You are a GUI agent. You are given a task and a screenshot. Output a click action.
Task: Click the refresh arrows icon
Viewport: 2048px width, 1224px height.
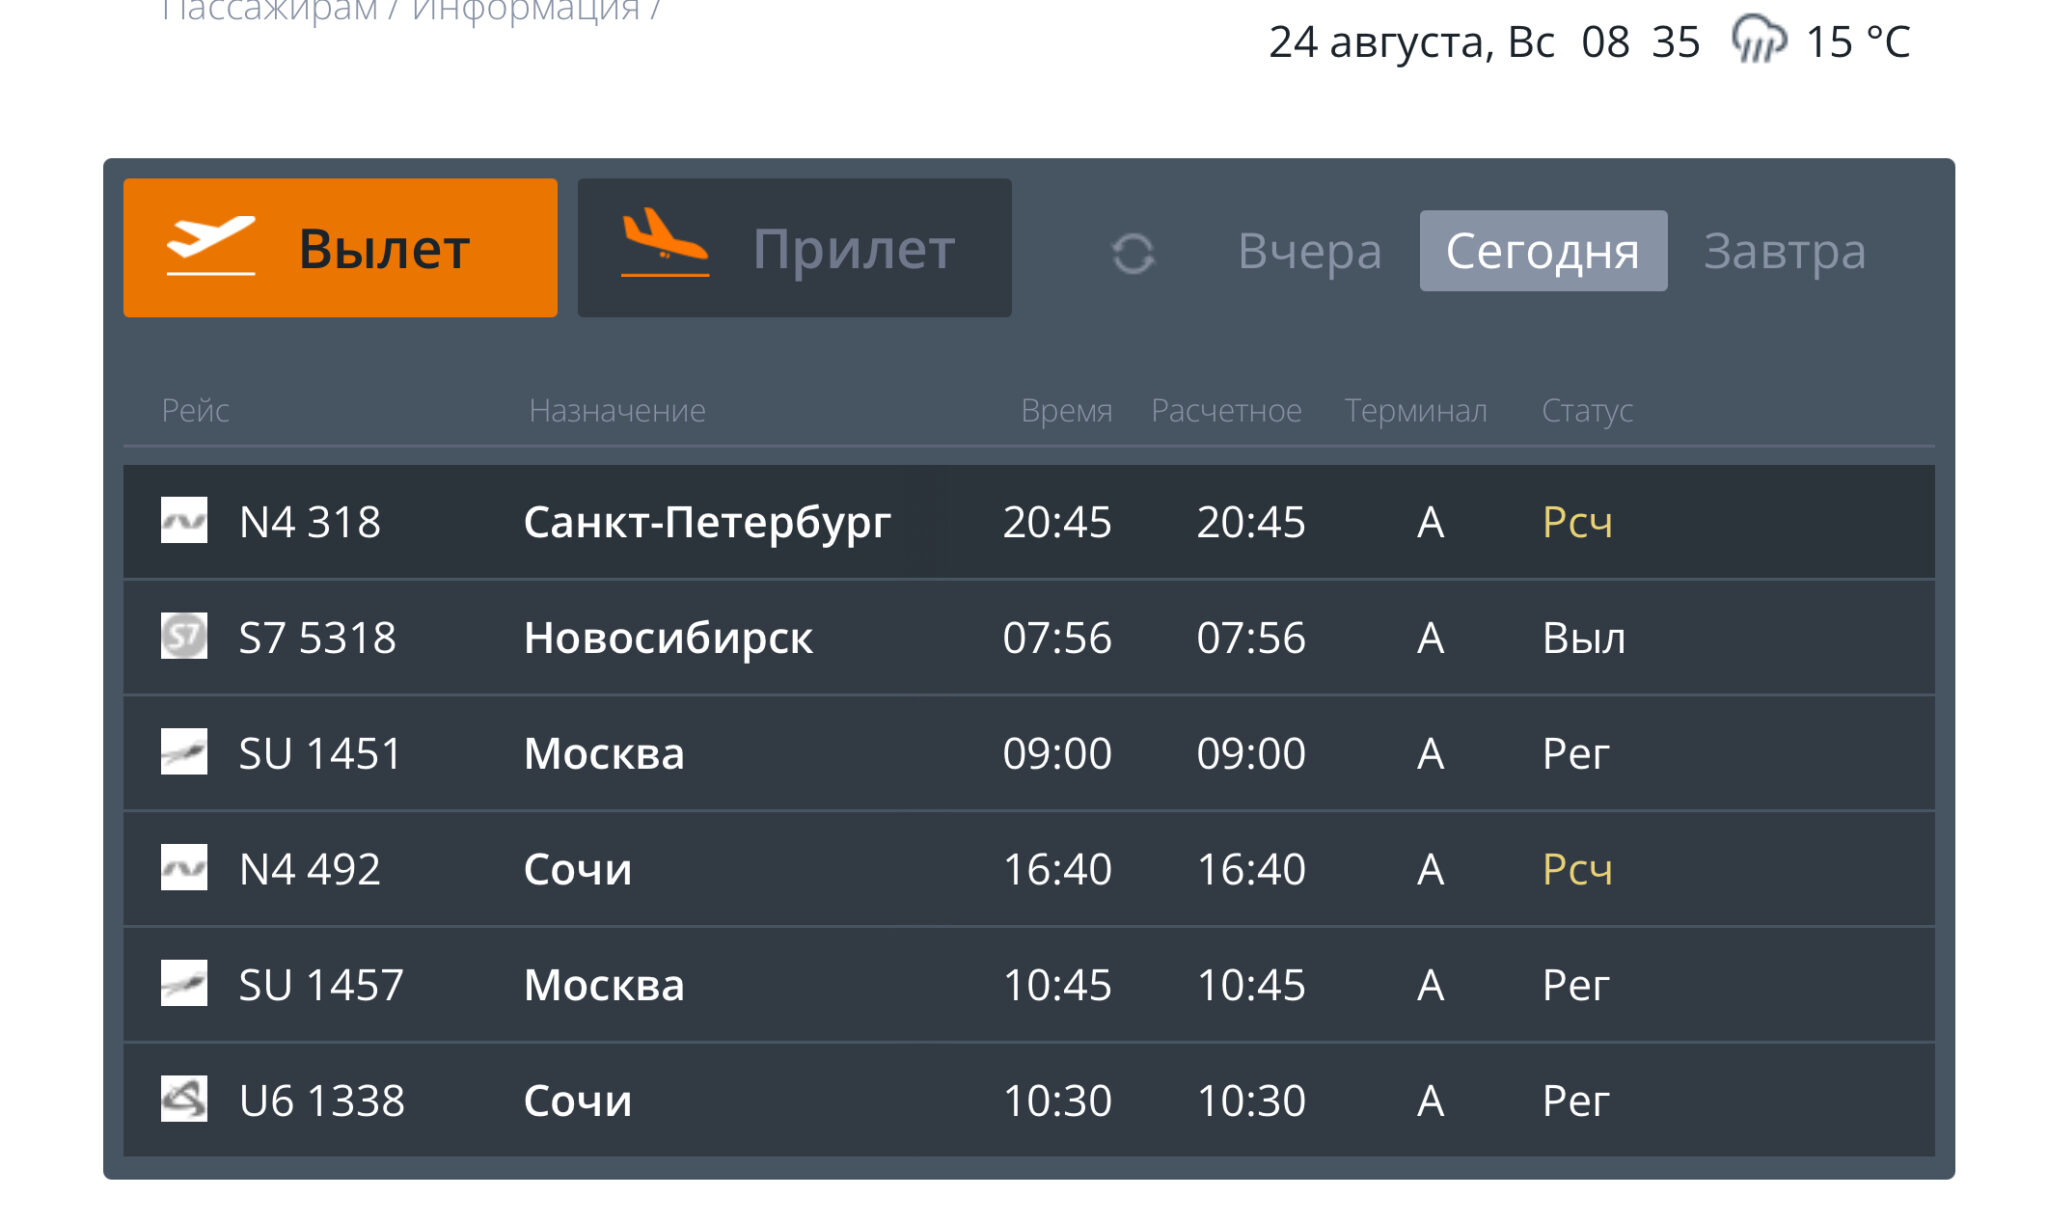[x=1133, y=253]
